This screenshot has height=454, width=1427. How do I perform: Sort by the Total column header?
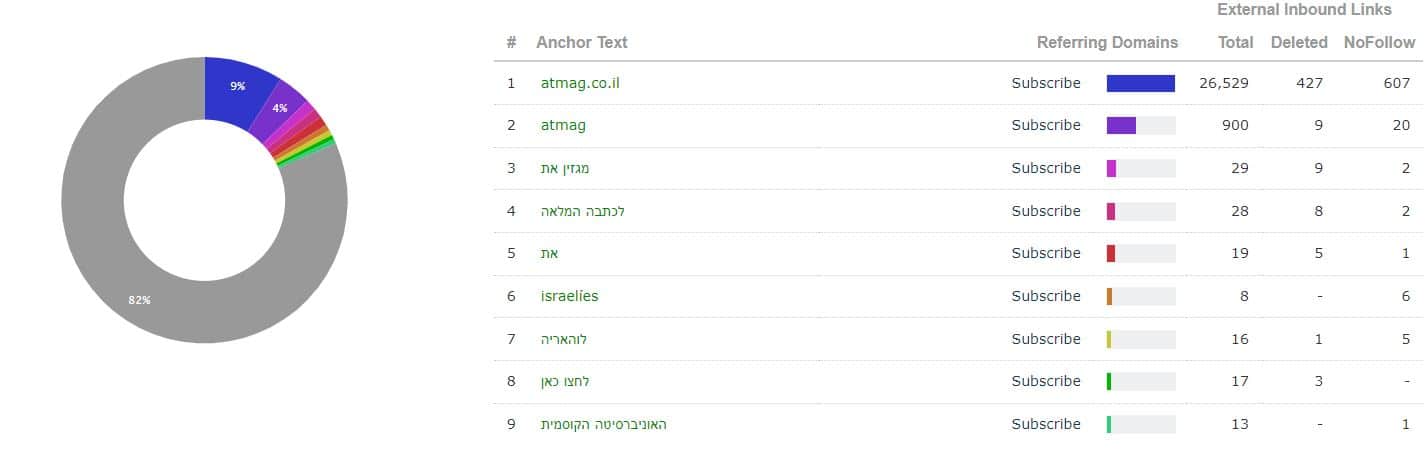[1236, 42]
